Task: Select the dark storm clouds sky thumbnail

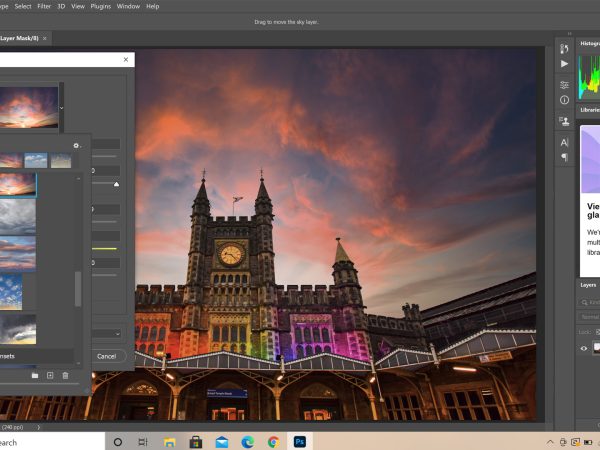Action: [18, 329]
